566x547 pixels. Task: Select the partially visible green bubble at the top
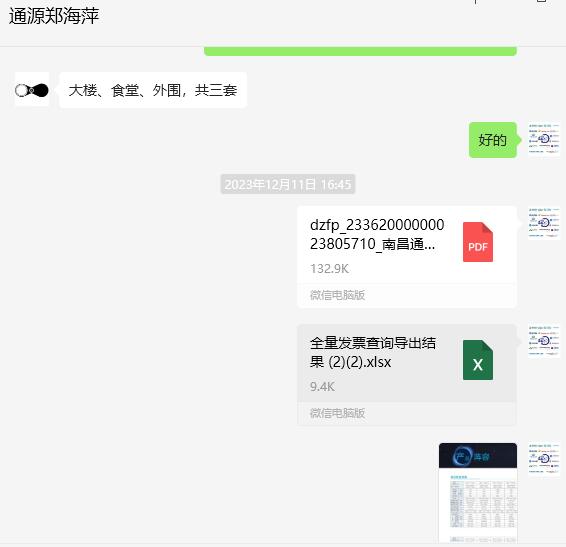point(360,51)
